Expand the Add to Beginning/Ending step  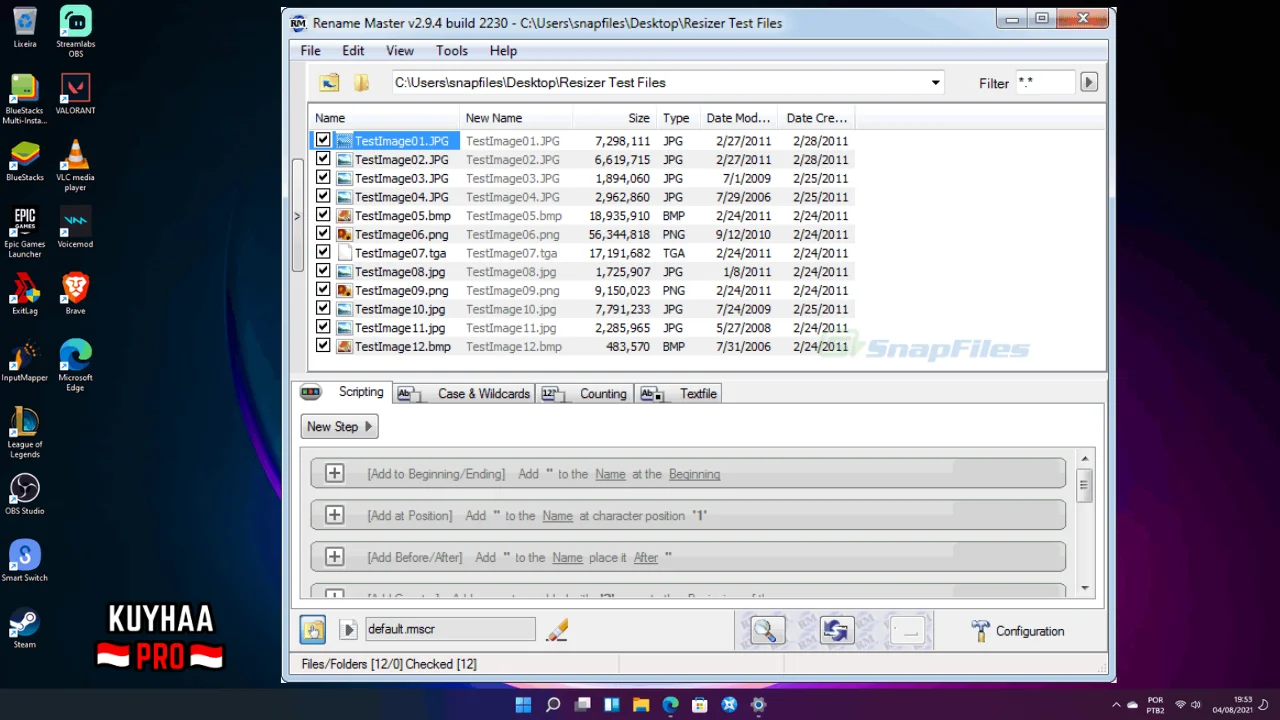[x=335, y=474]
